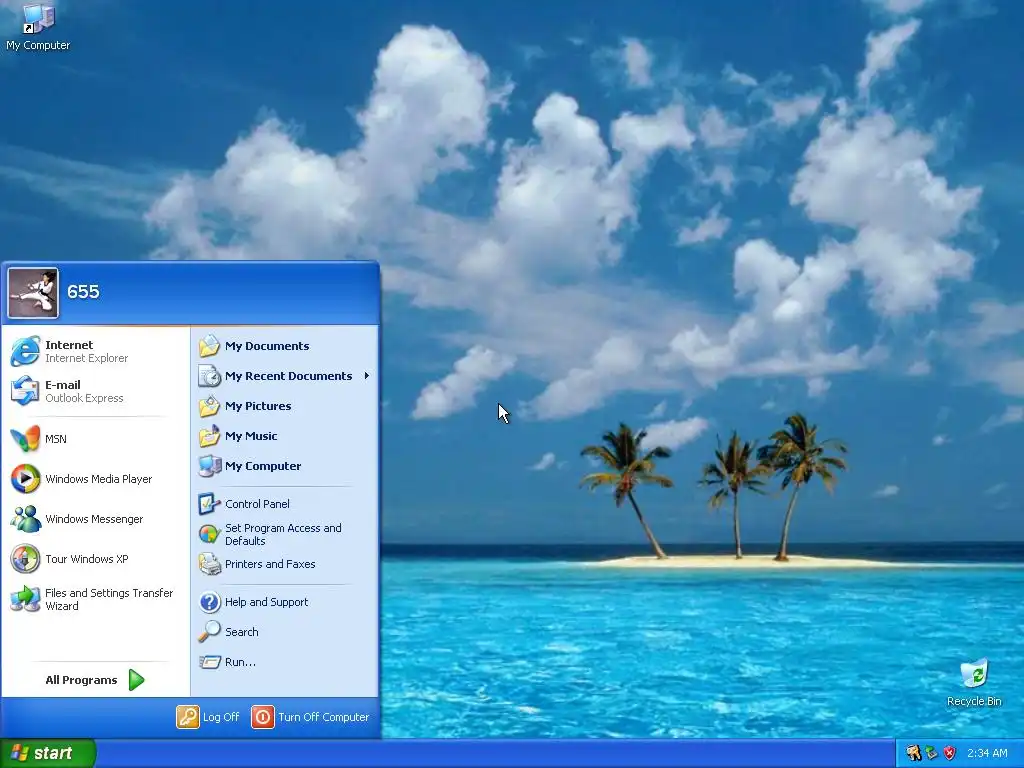Viewport: 1024px width, 768px height.
Task: Click the My Recent Documents icon
Action: (210, 376)
